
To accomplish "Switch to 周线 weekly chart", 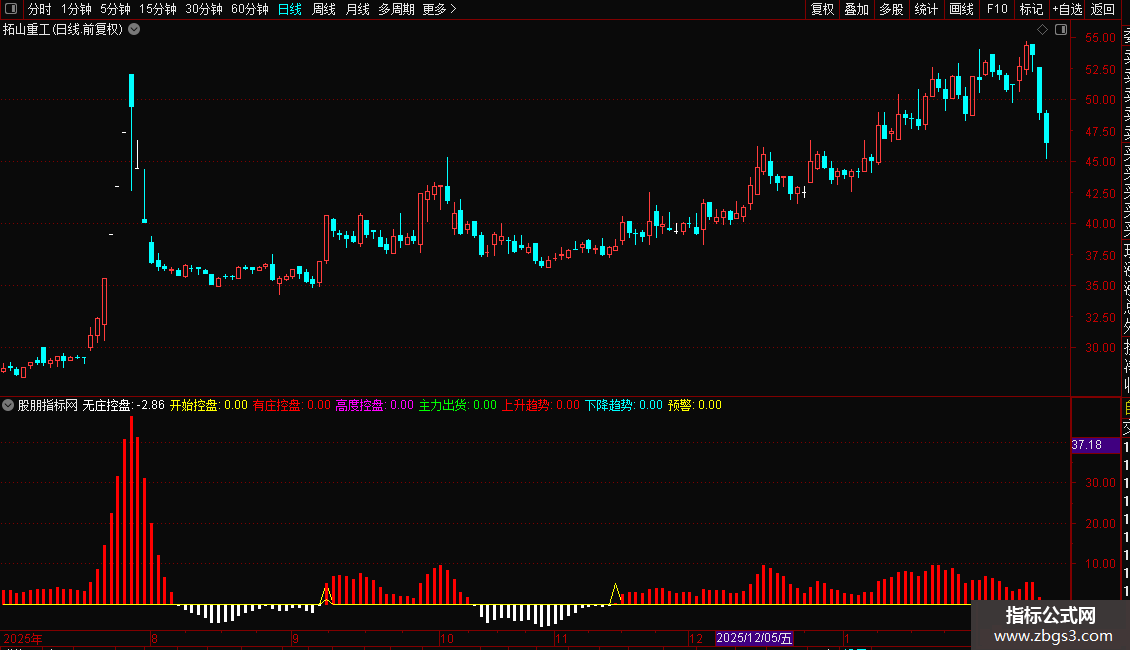I will click(x=324, y=9).
